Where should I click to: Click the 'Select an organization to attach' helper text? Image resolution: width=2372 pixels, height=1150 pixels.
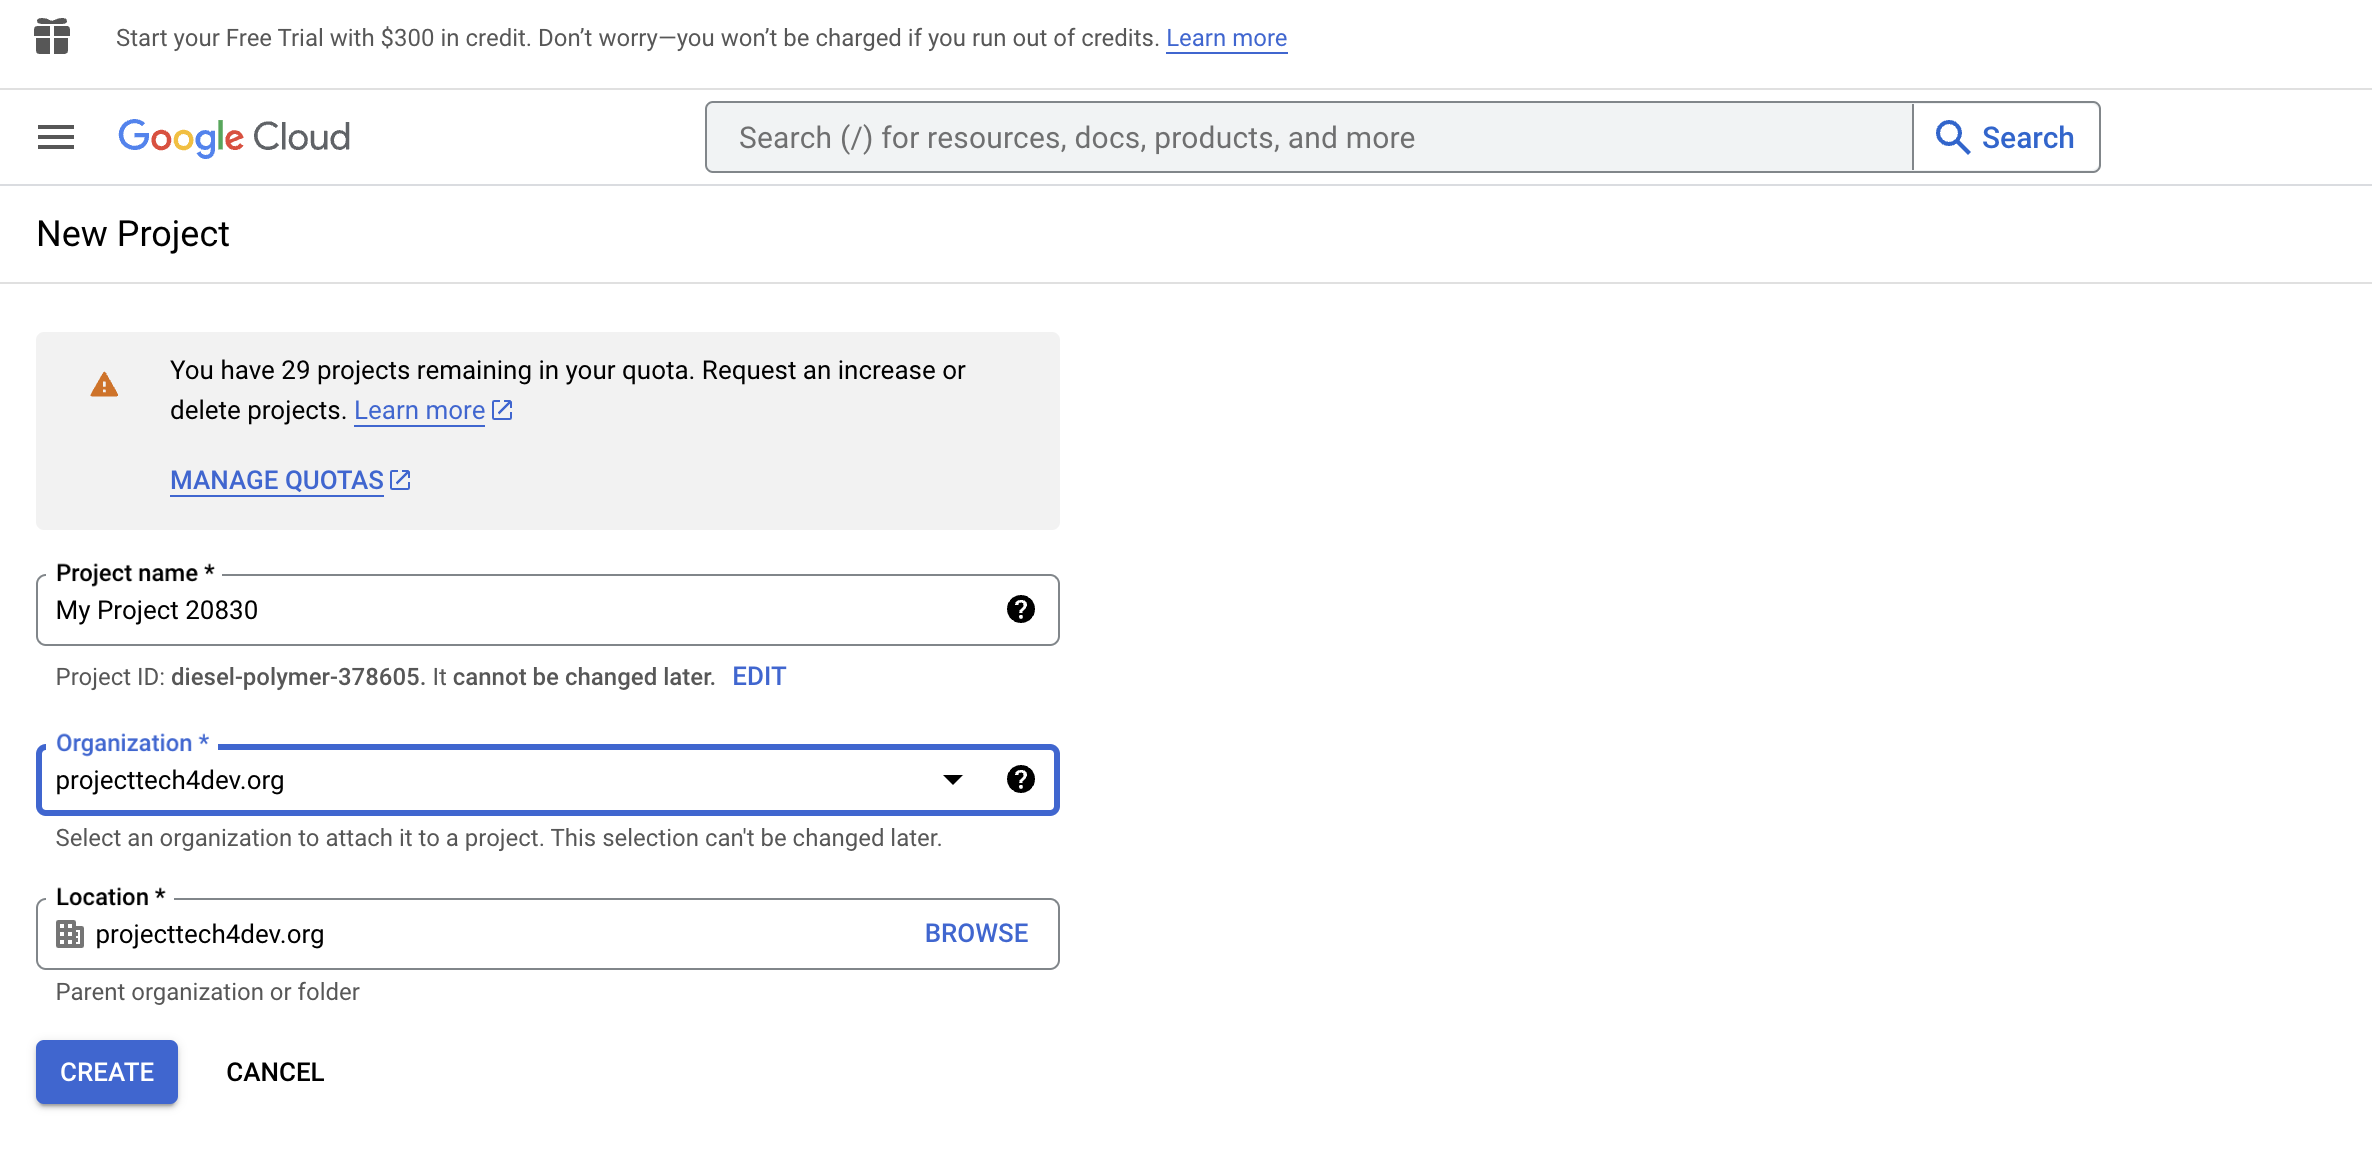[x=499, y=838]
